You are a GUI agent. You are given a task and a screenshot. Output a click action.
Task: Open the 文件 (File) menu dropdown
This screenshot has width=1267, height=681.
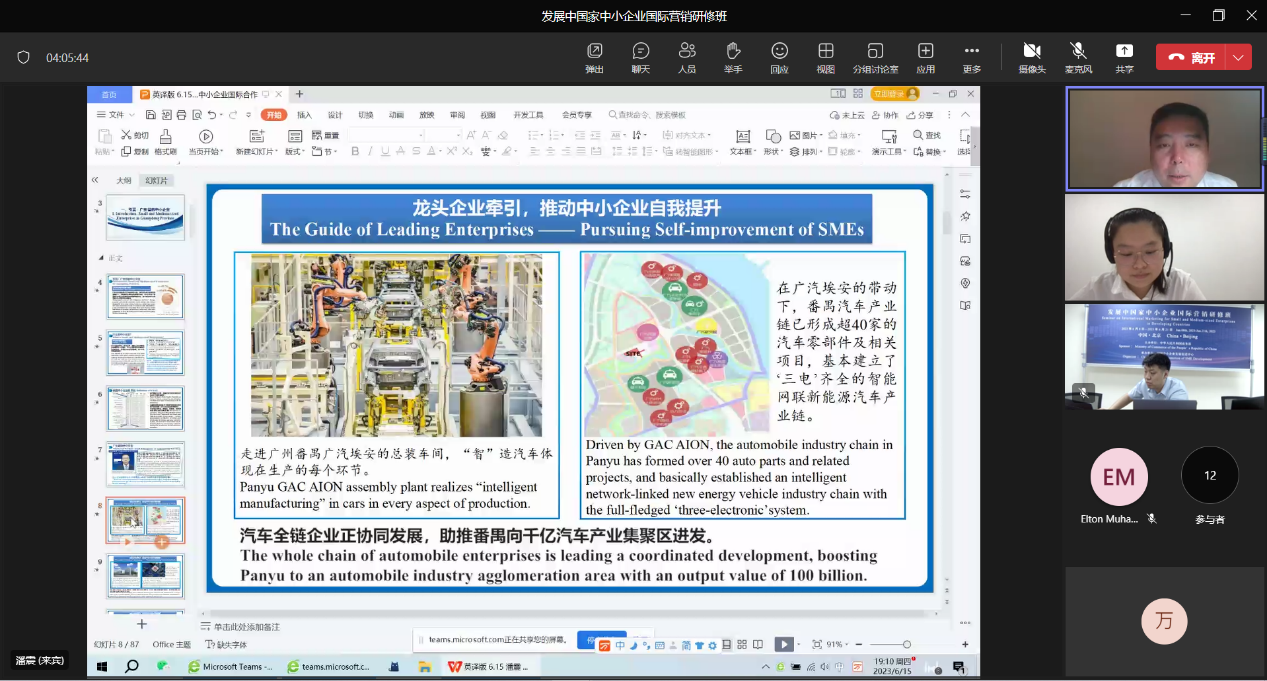coord(115,115)
